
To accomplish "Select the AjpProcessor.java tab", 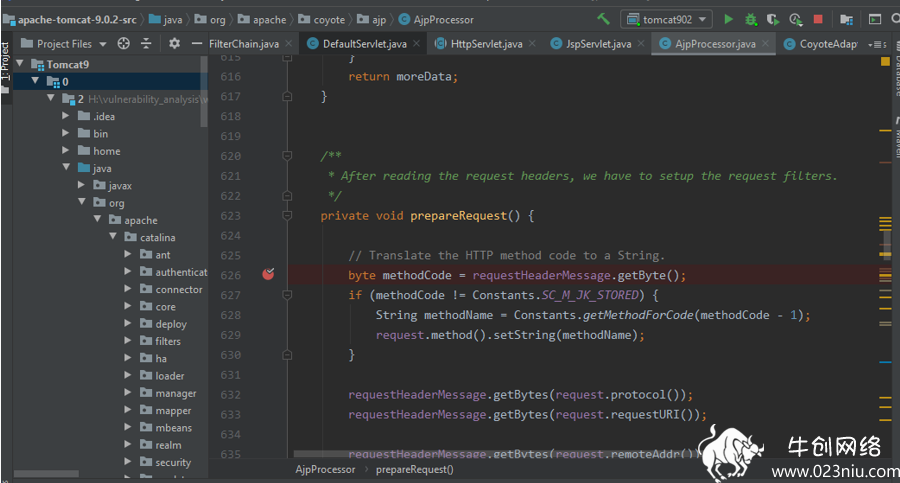I will point(715,44).
